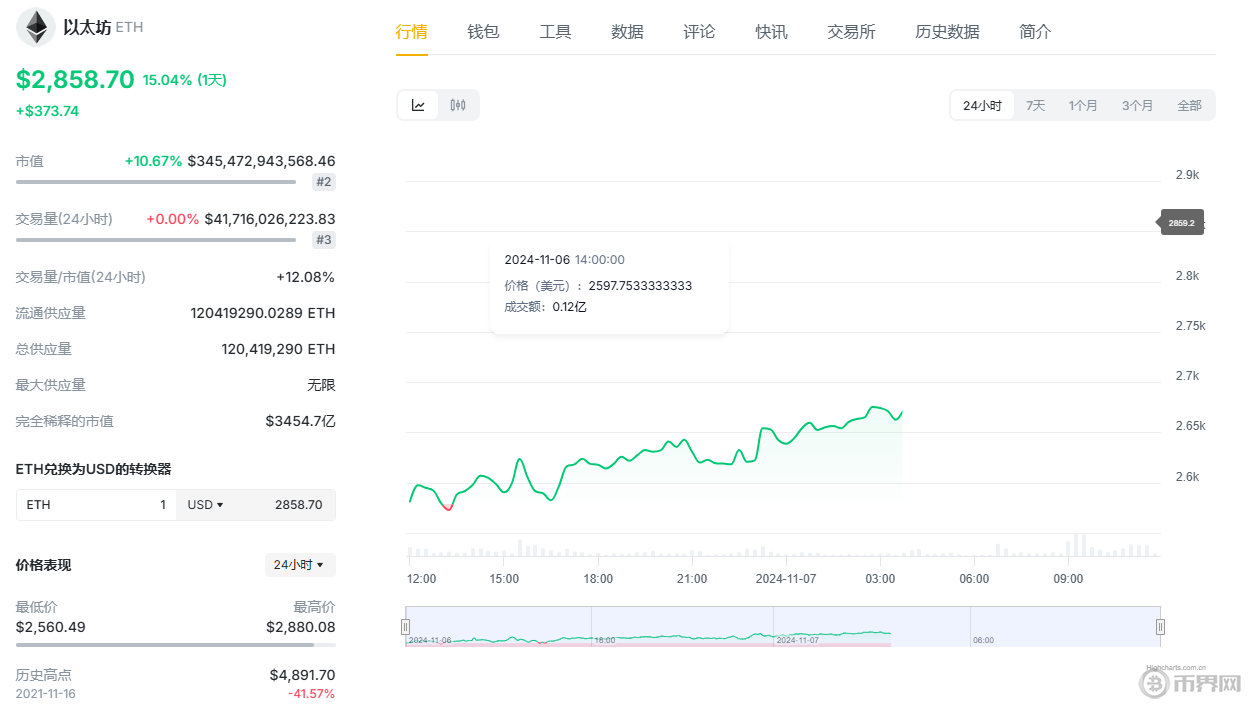This screenshot has height=711, width=1252.
Task: Open the USD currency dropdown
Action: pyautogui.click(x=203, y=504)
